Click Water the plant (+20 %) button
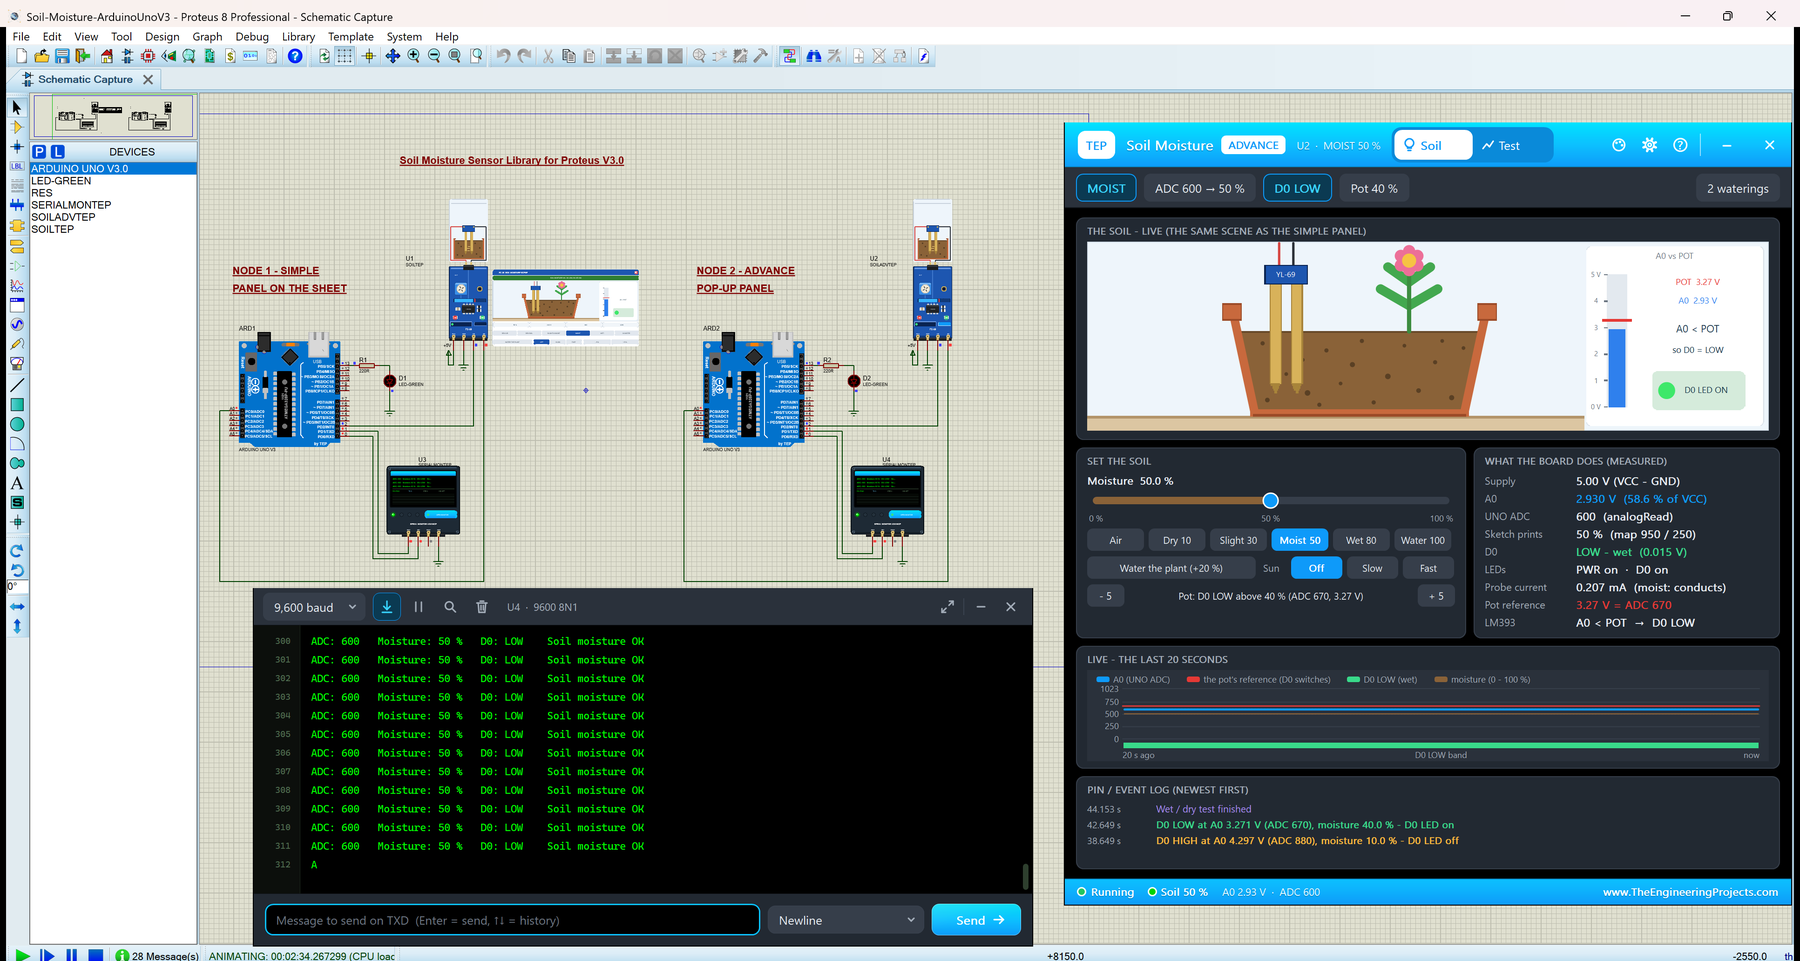Image resolution: width=1800 pixels, height=961 pixels. pyautogui.click(x=1171, y=568)
